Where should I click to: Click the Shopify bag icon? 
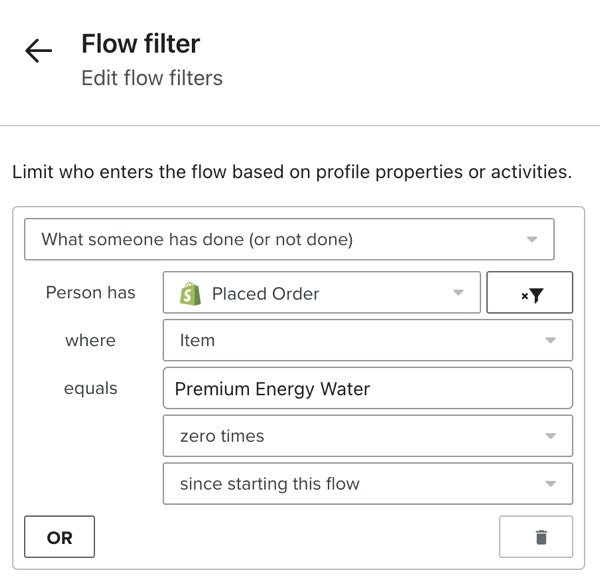point(190,293)
